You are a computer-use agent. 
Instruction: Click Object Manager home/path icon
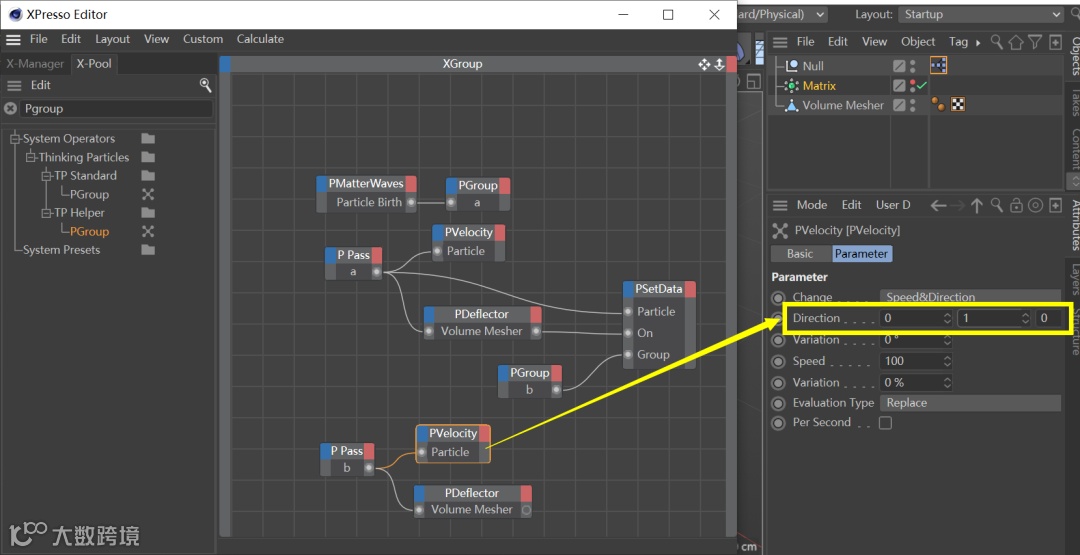[1016, 42]
